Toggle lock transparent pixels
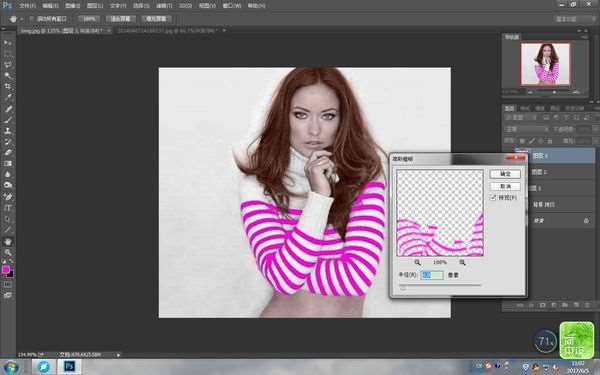600x375 pixels. coord(522,141)
